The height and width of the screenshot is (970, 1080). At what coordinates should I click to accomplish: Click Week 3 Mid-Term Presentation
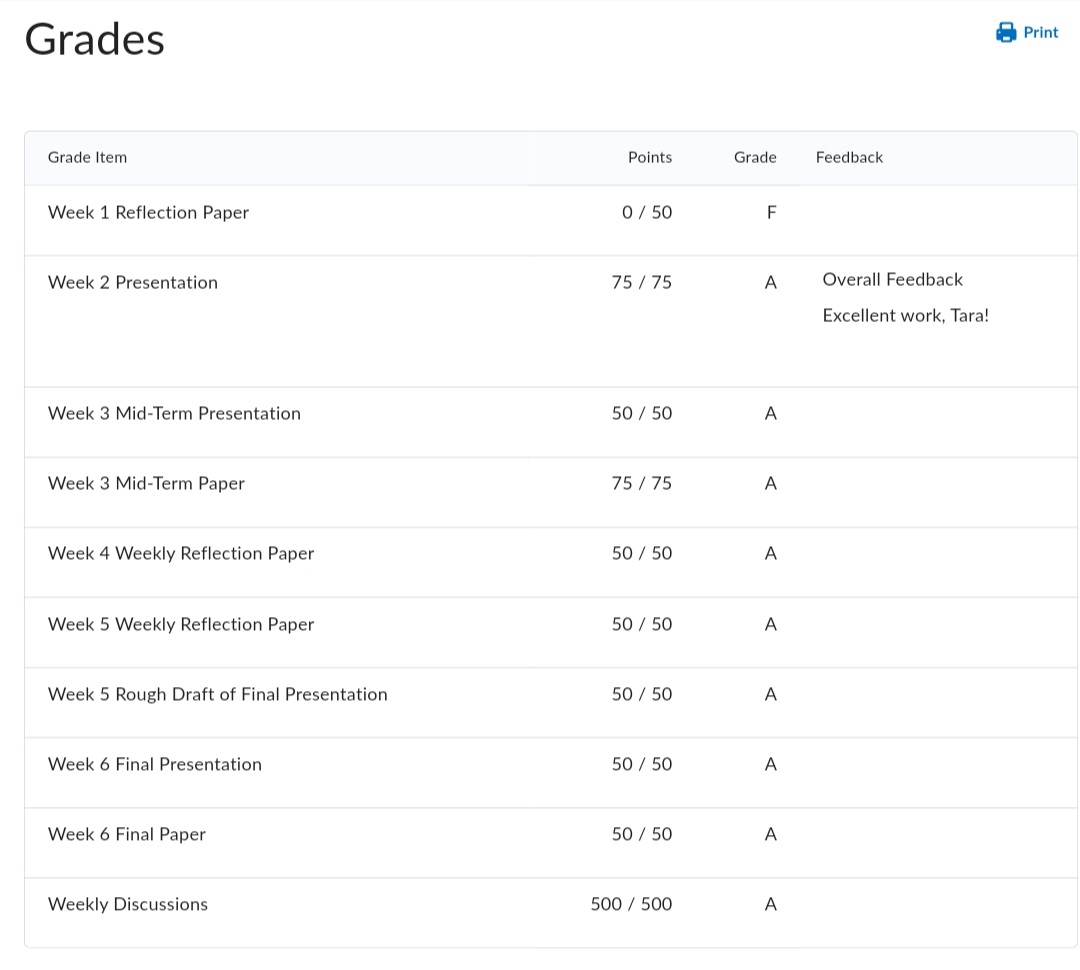[174, 413]
